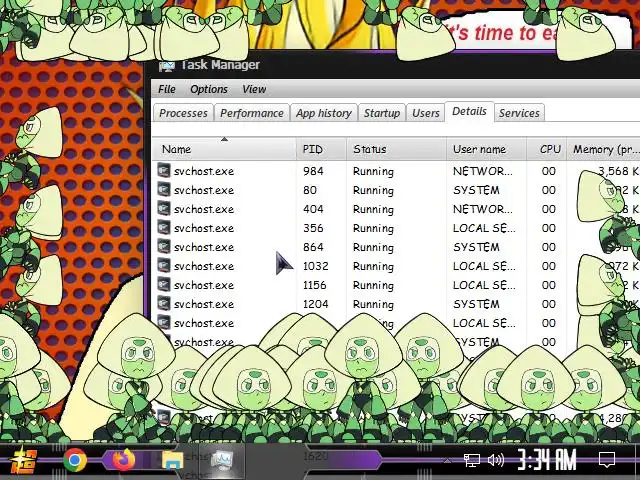Open the Start menu on taskbar
The width and height of the screenshot is (640, 480).
click(23, 461)
